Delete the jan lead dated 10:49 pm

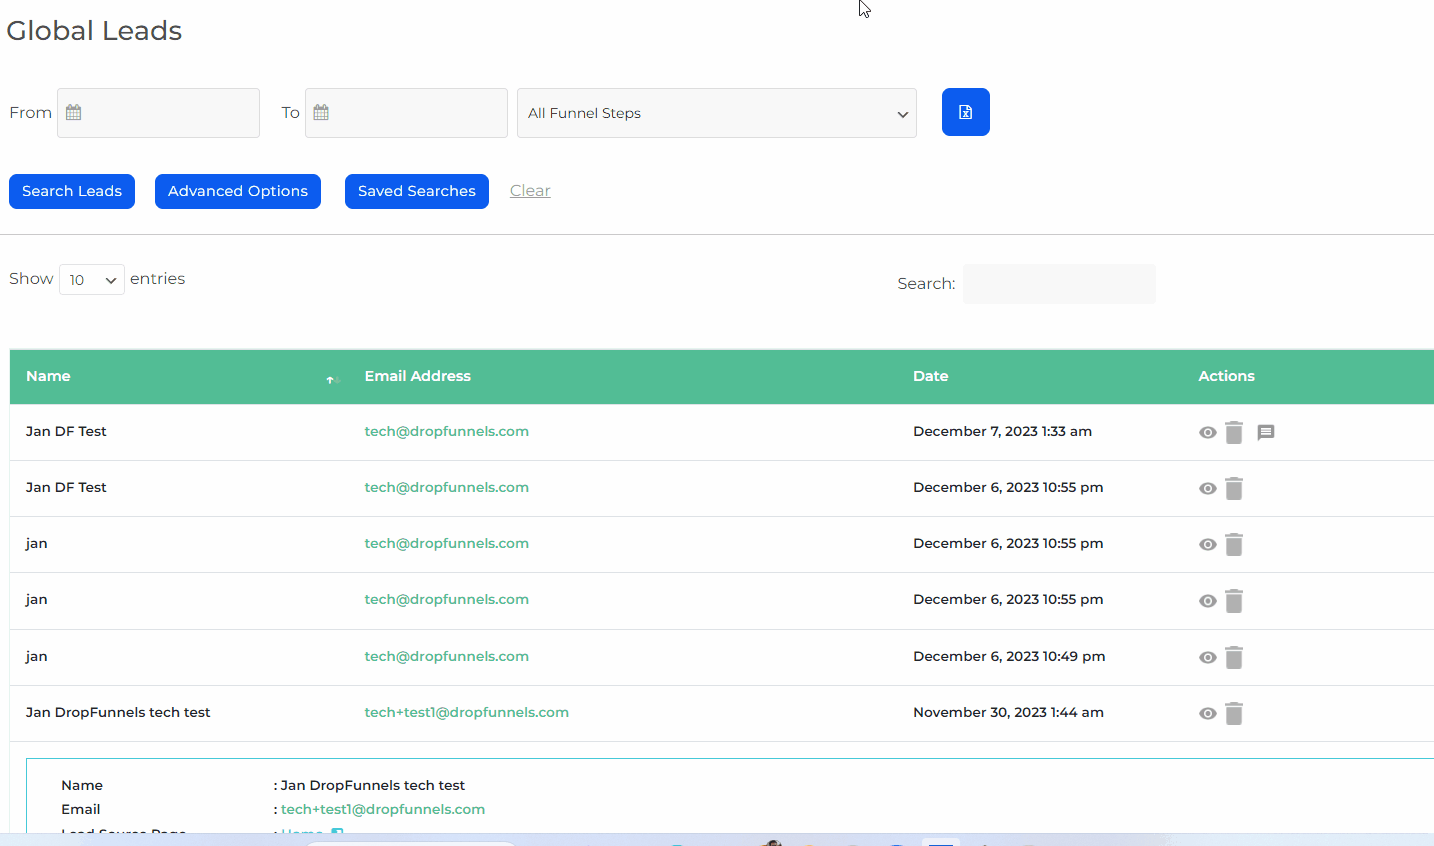[1234, 657]
